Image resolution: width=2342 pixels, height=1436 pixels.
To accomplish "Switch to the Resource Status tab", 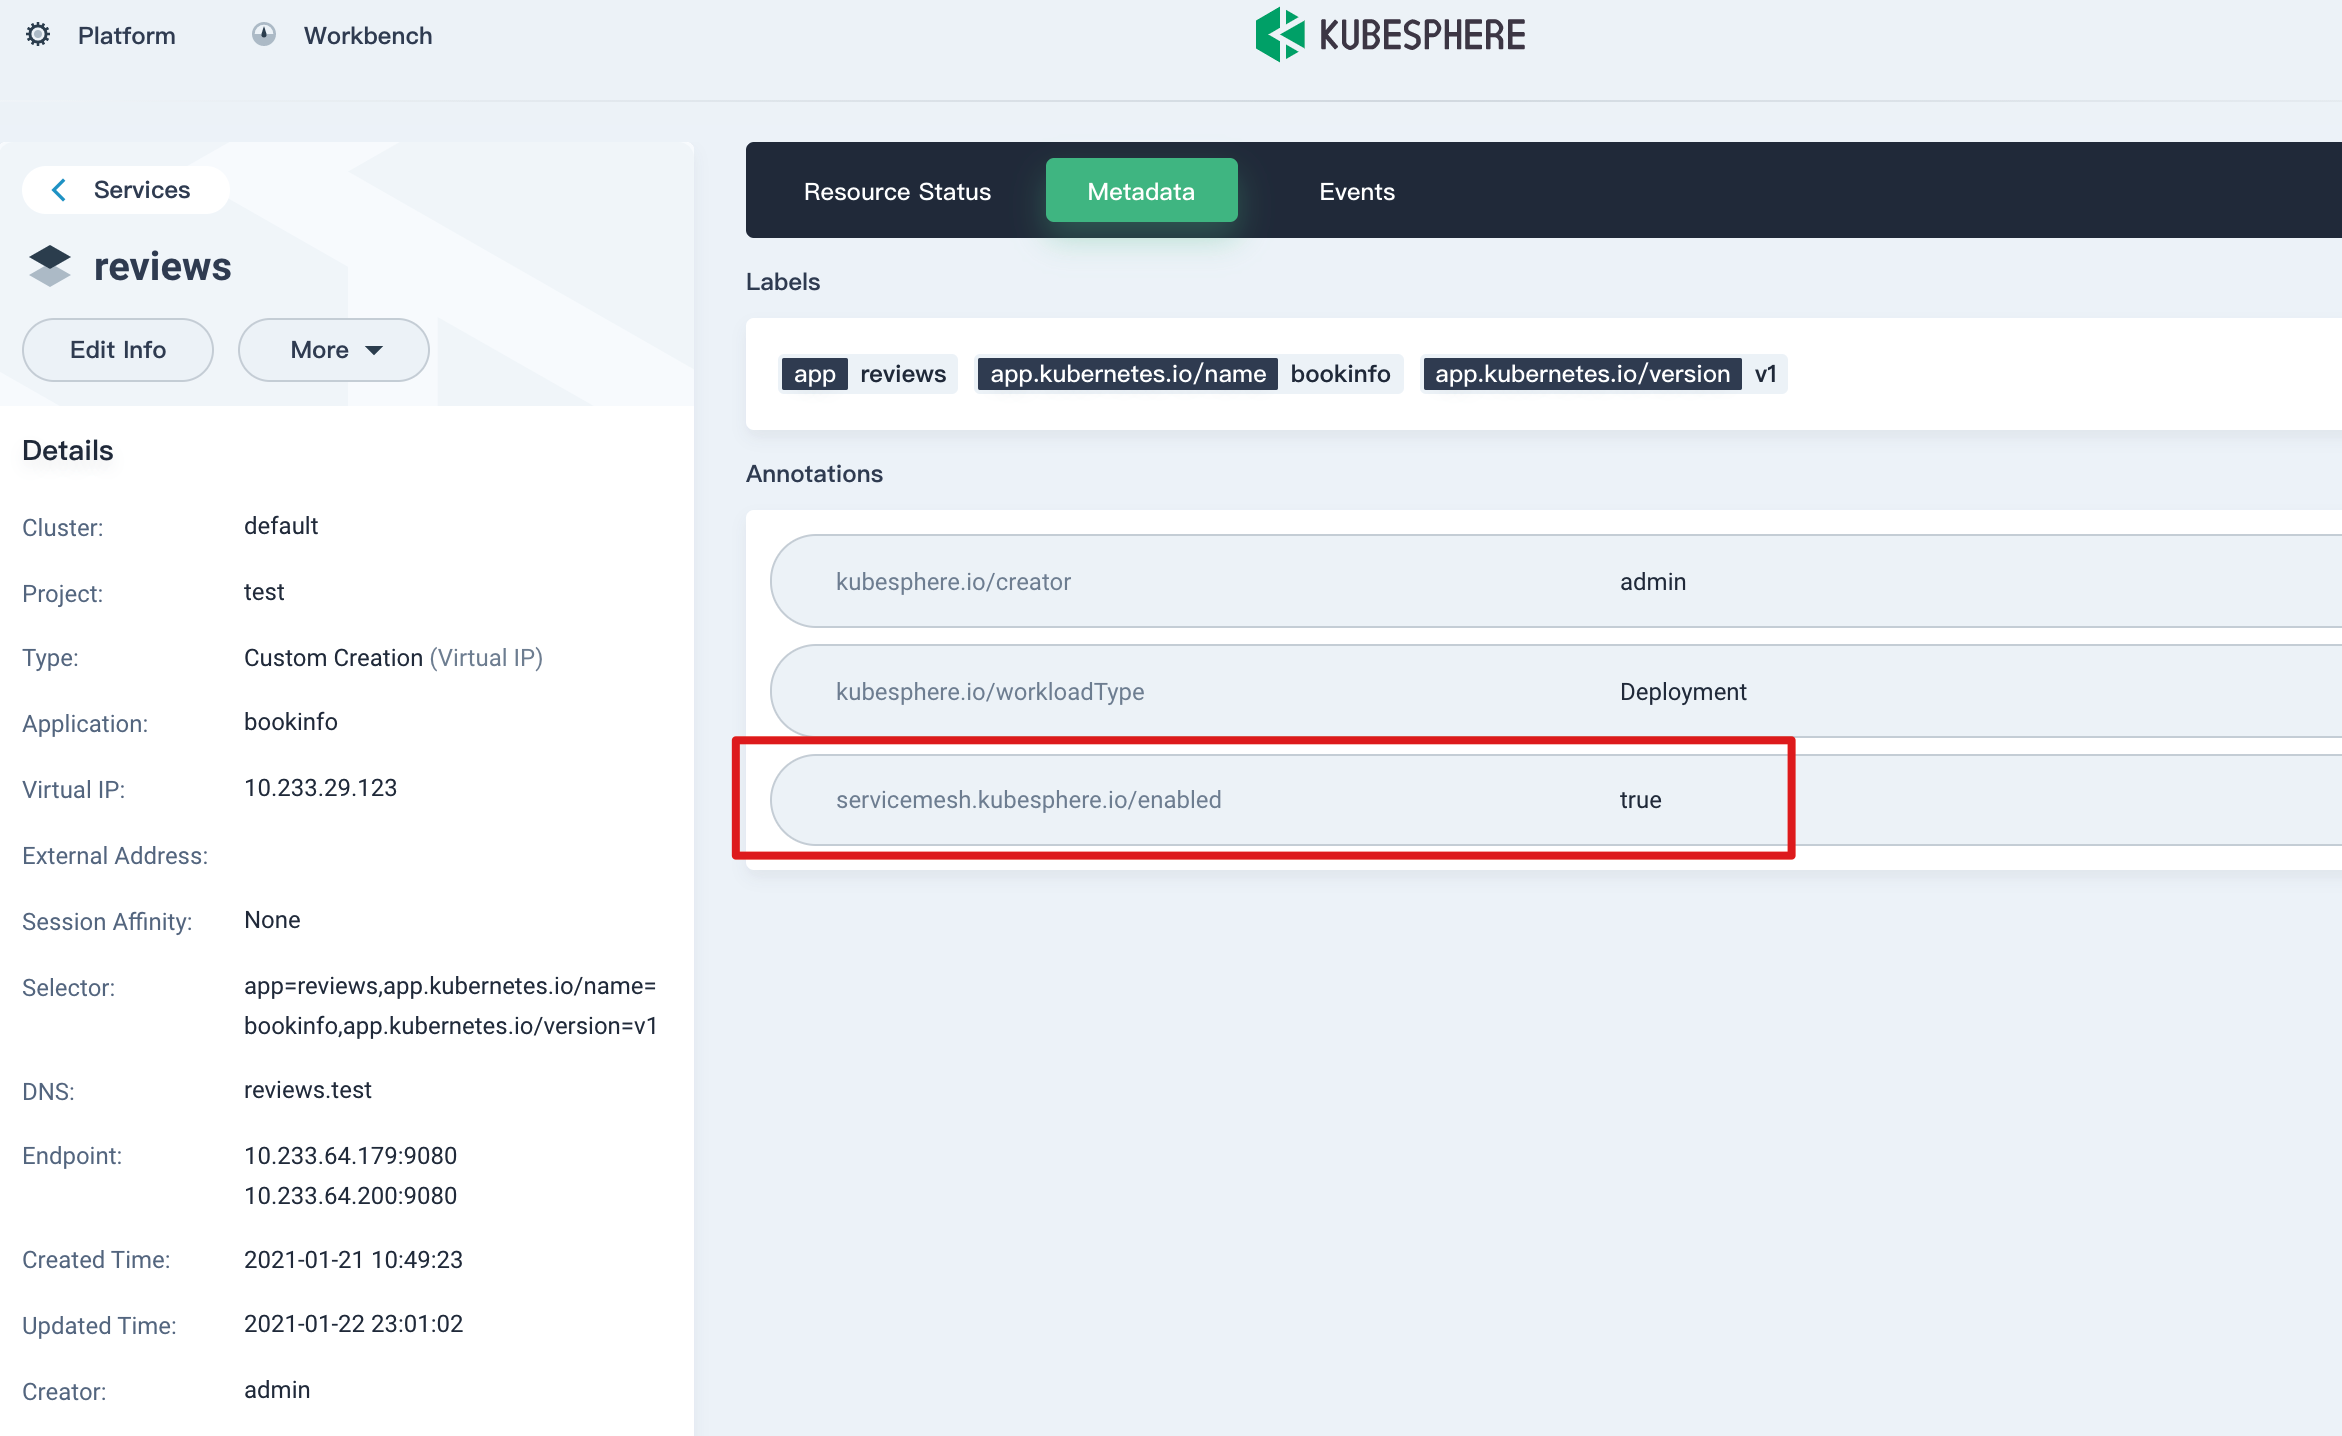I will (897, 190).
